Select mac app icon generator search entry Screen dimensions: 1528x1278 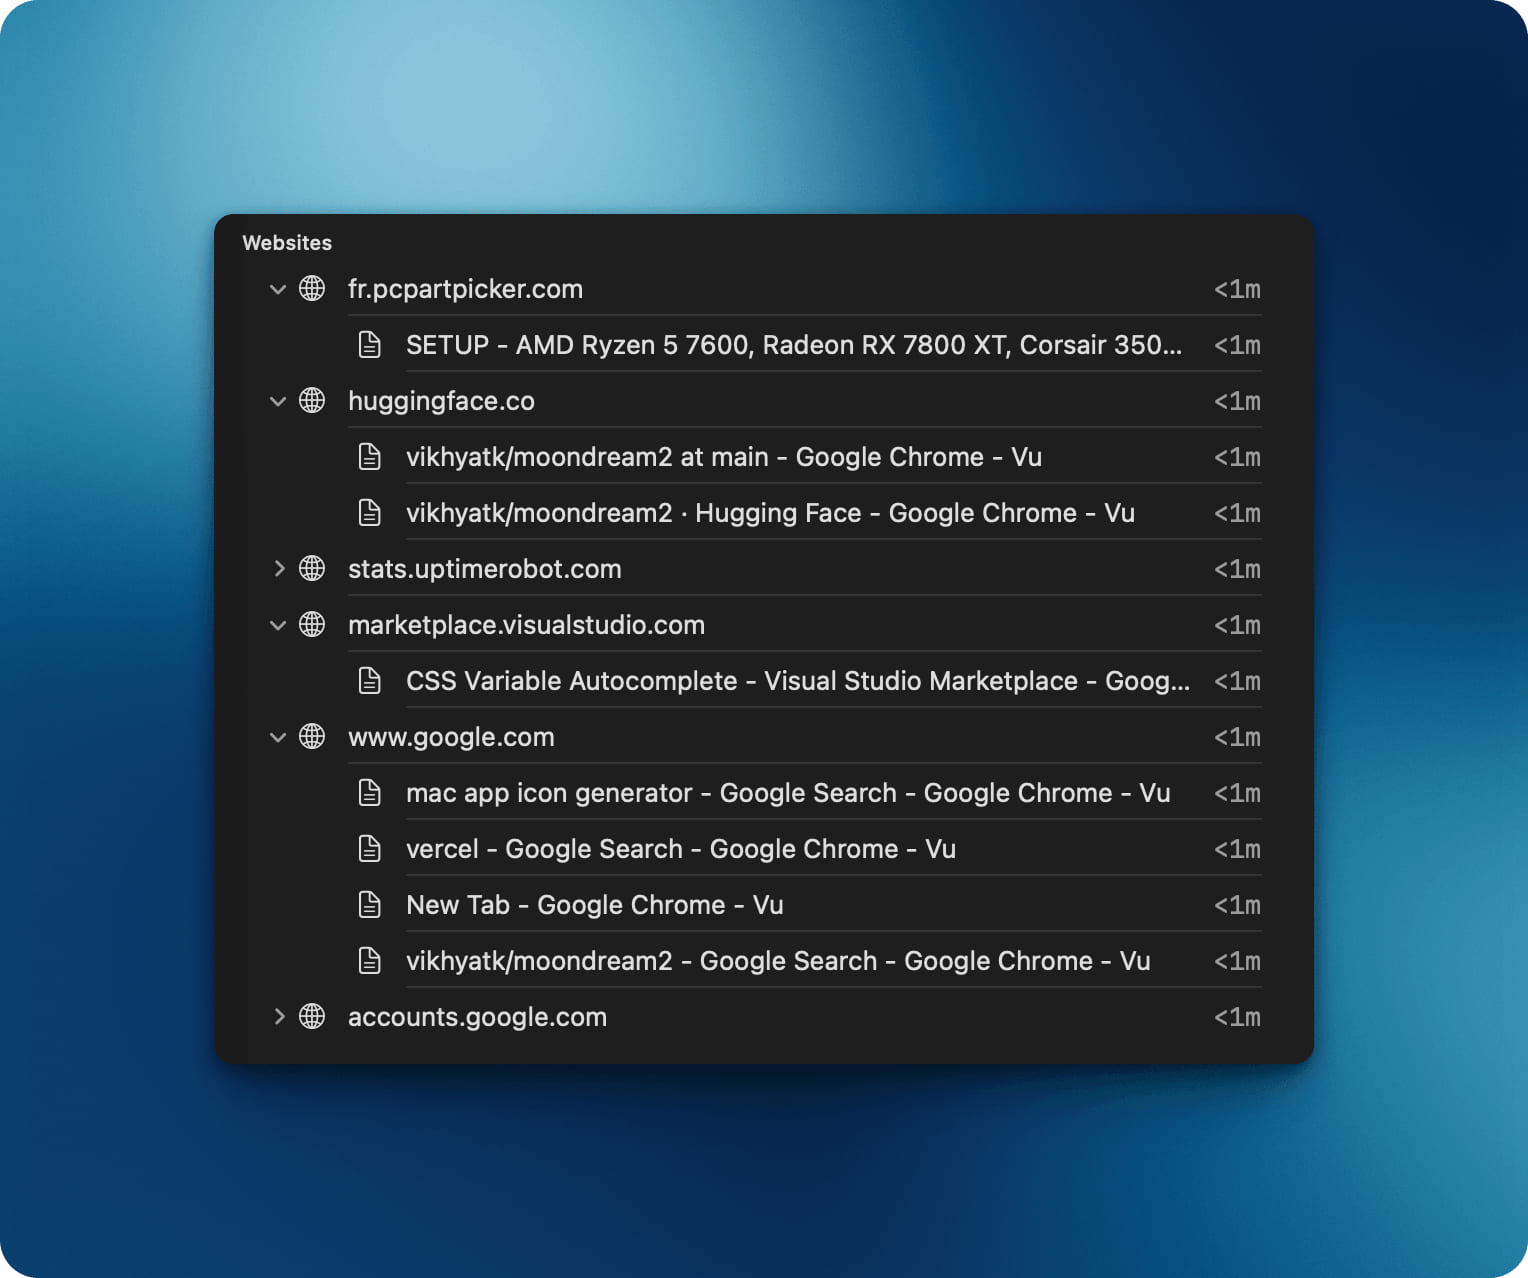(x=787, y=793)
